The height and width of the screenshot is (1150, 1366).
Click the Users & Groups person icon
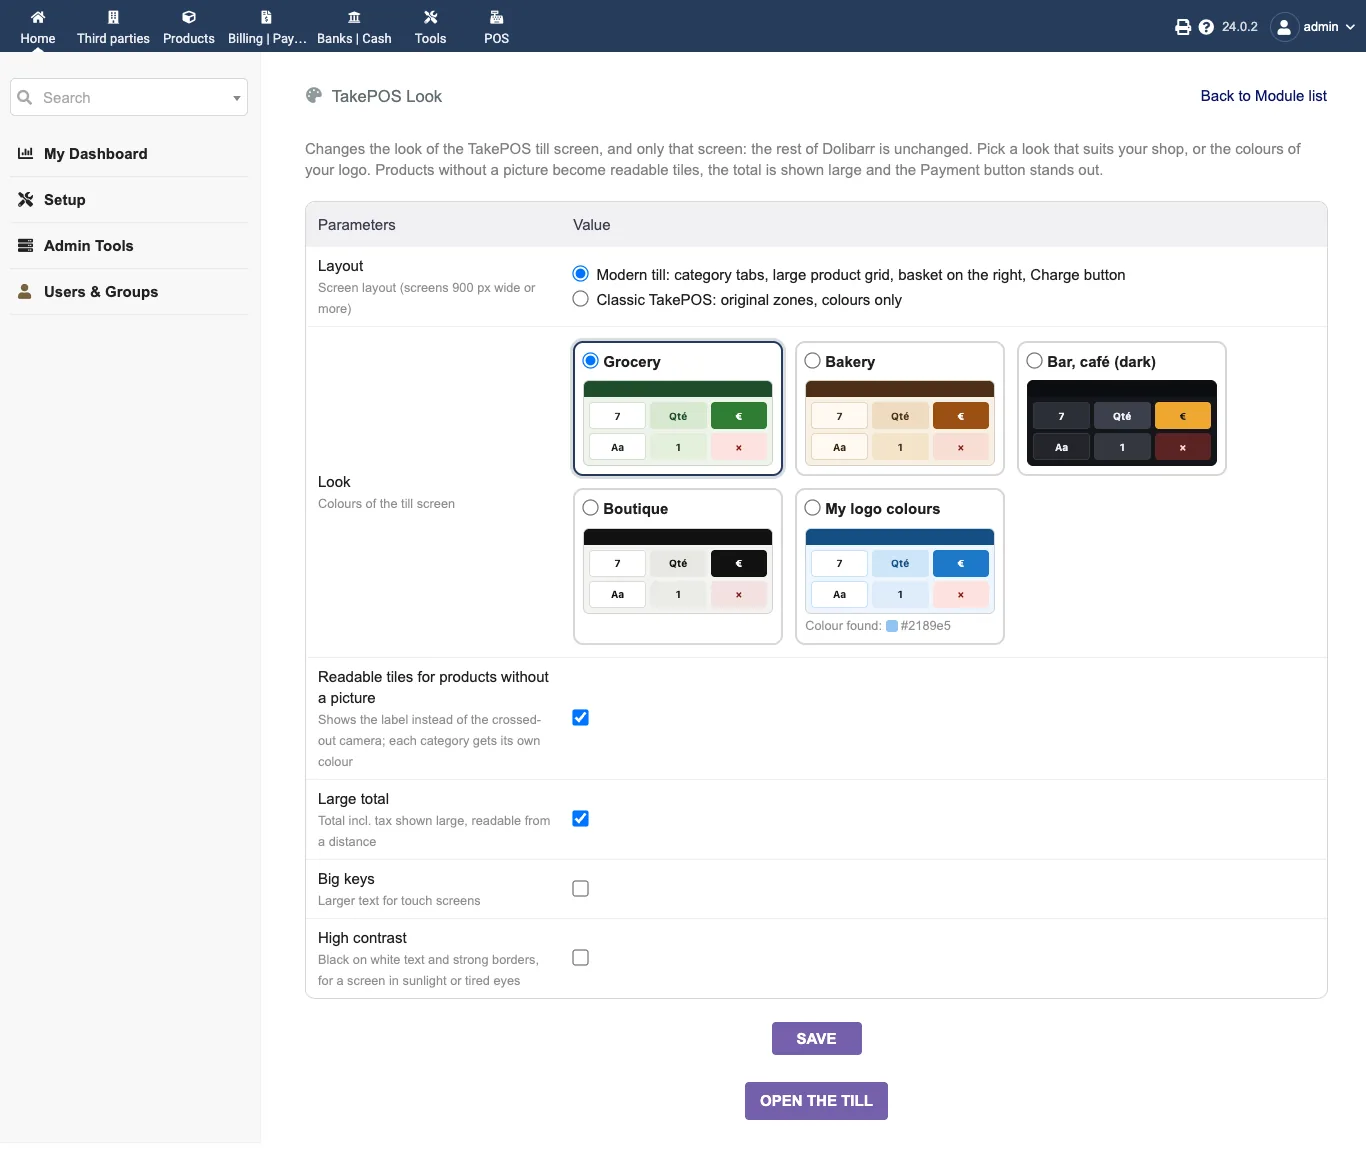tap(25, 291)
